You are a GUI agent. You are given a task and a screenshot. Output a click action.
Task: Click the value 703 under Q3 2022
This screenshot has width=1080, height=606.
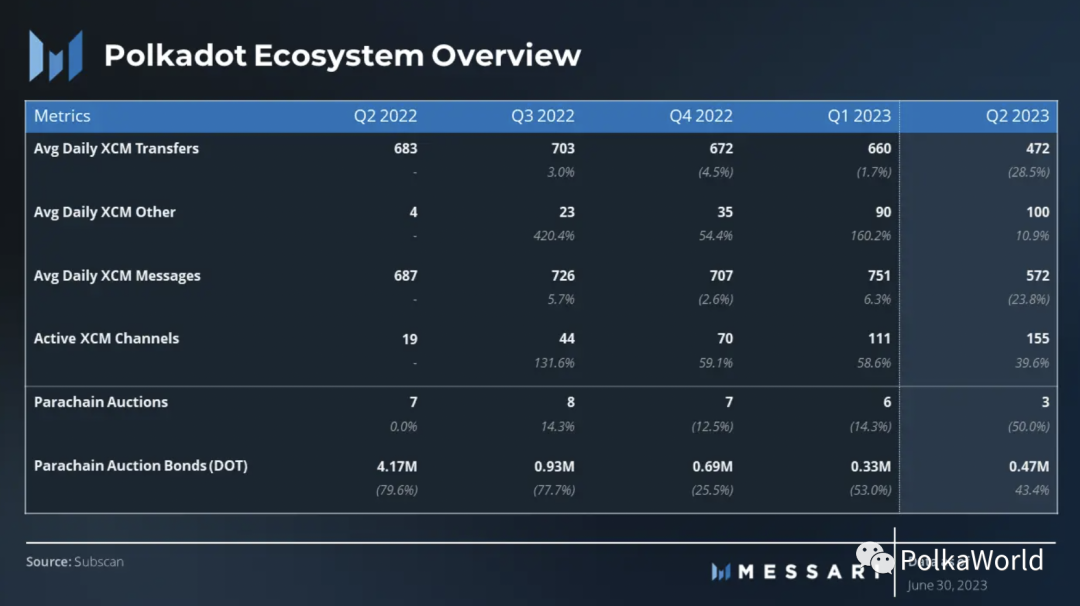[x=563, y=149]
